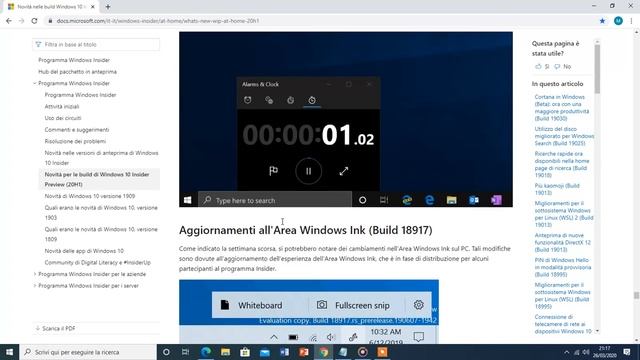Open the notification center icon
This screenshot has width=640, height=360.
[627, 352]
